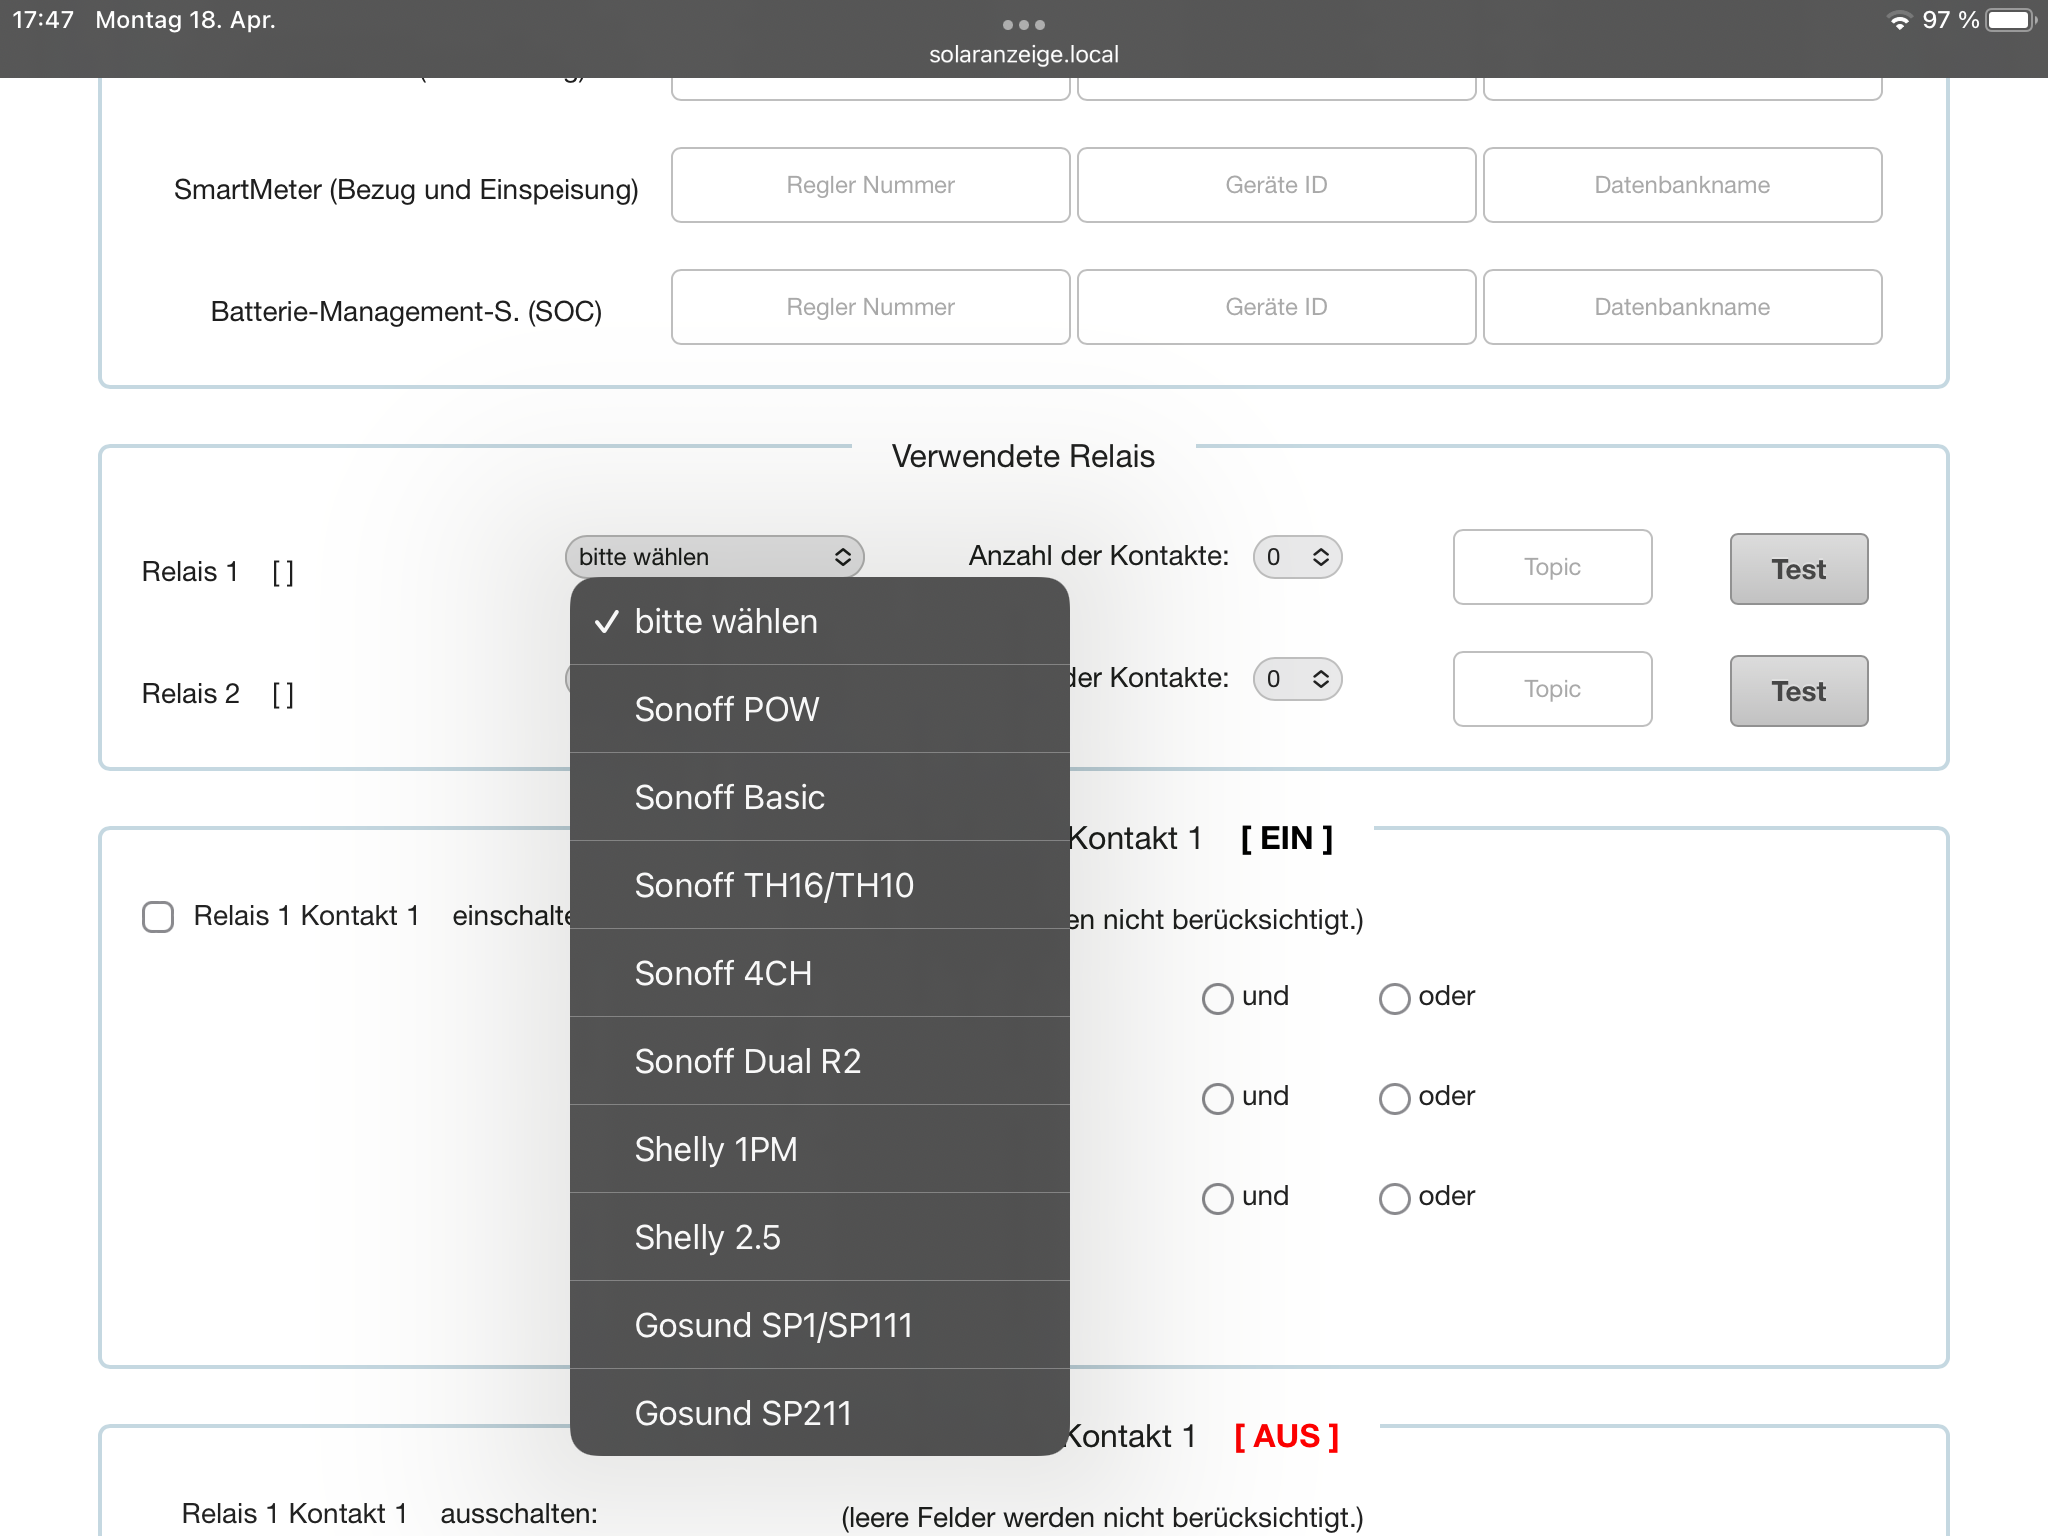
Task: Open Relais 1 'bitte wählen' dropdown
Action: pos(714,557)
